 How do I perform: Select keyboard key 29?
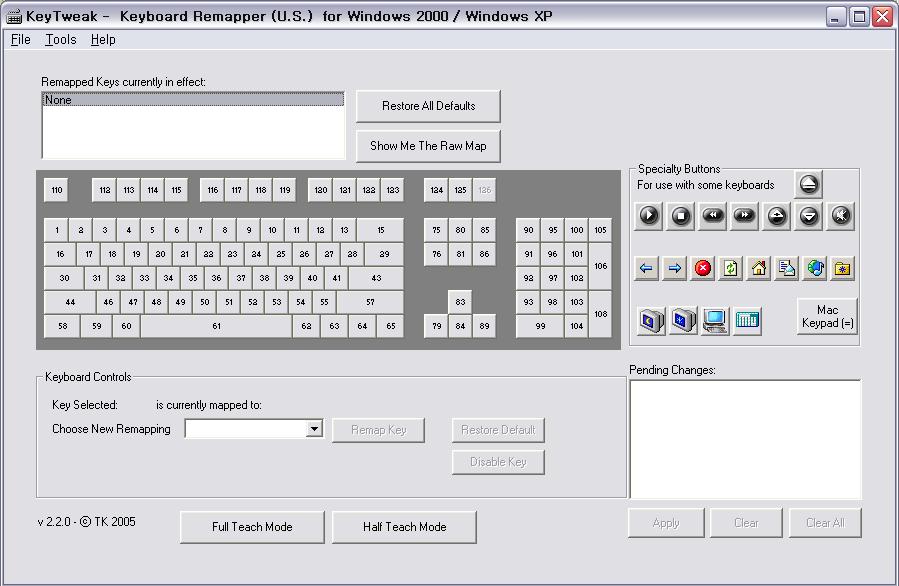pyautogui.click(x=384, y=254)
